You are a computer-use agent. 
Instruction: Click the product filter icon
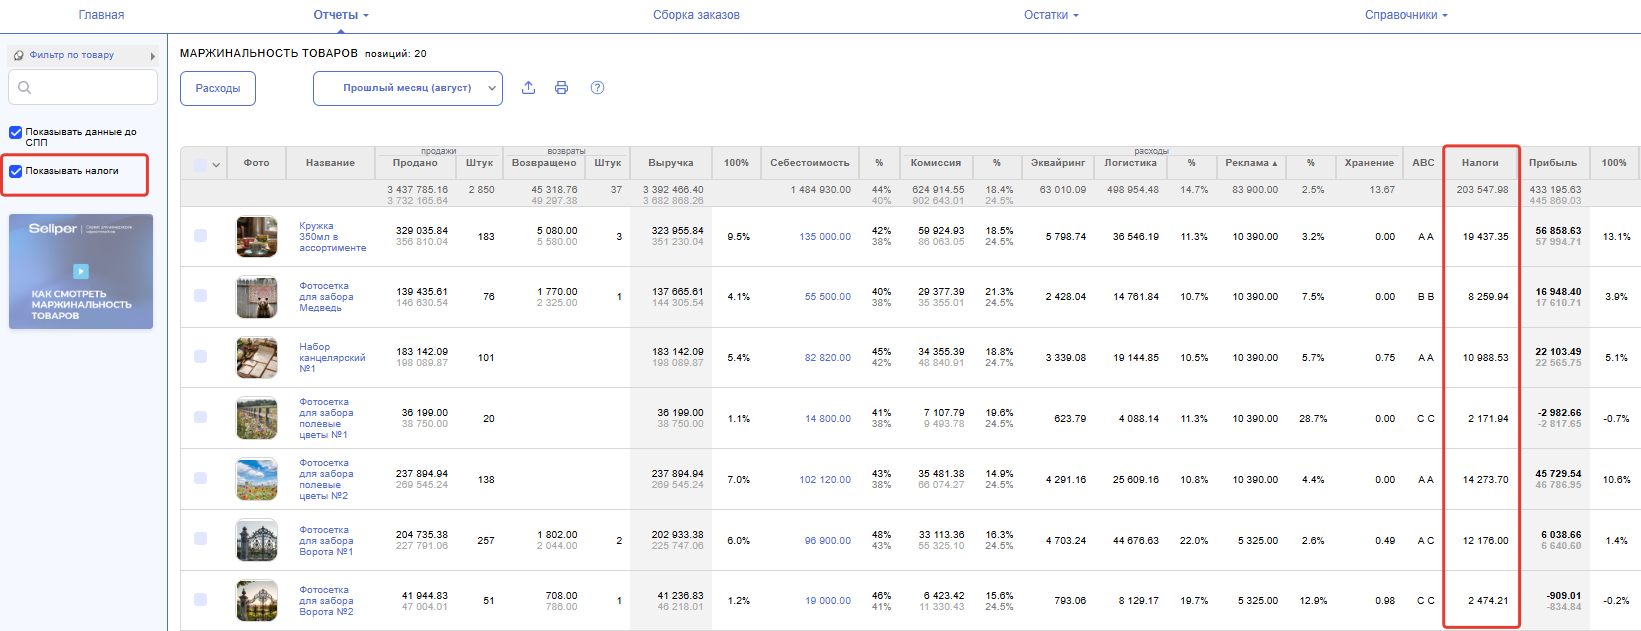coord(19,55)
